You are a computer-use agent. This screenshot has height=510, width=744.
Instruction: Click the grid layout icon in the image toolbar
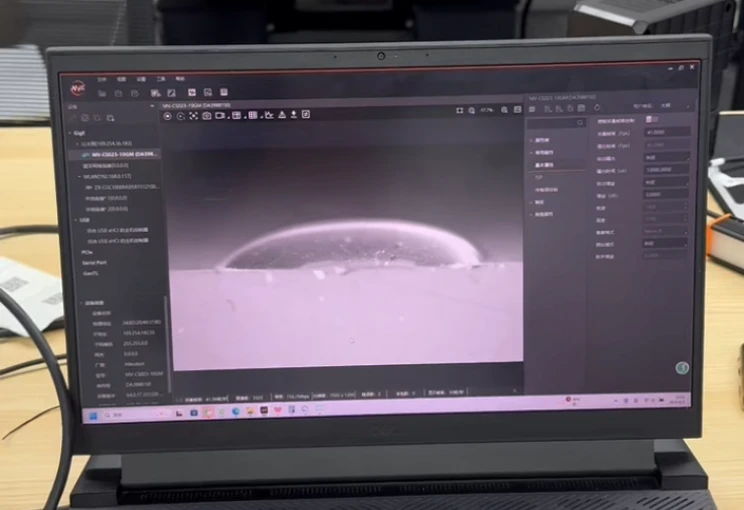click(x=253, y=115)
